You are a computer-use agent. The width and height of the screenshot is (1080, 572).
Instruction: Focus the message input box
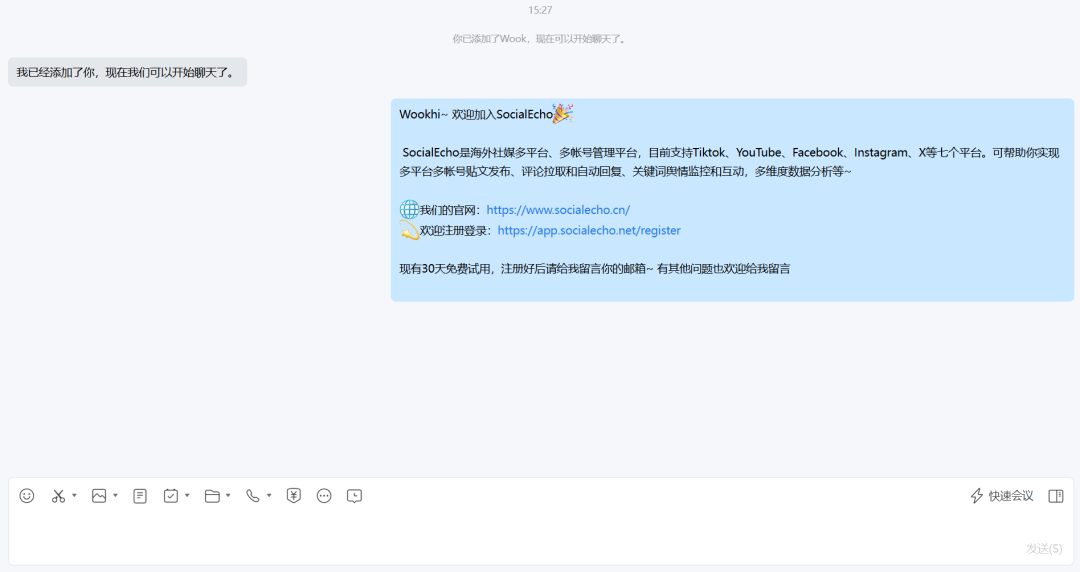click(x=541, y=538)
